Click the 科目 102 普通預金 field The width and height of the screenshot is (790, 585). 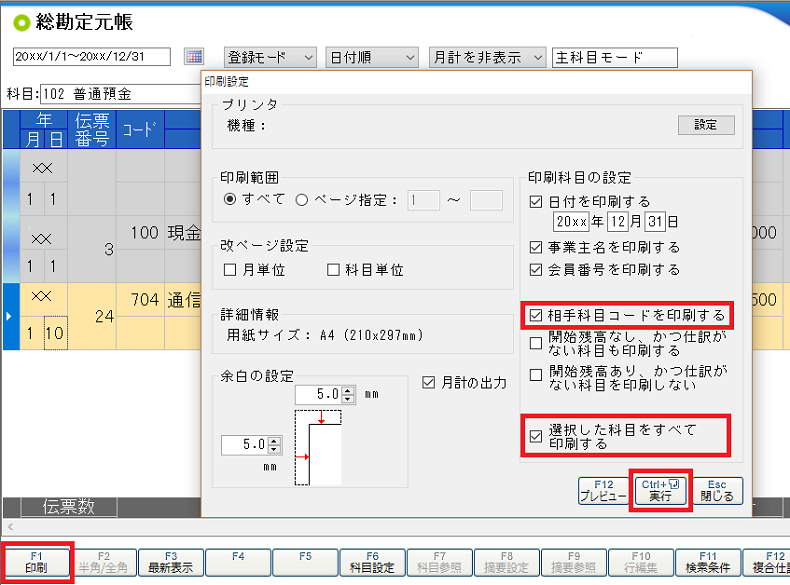point(121,94)
